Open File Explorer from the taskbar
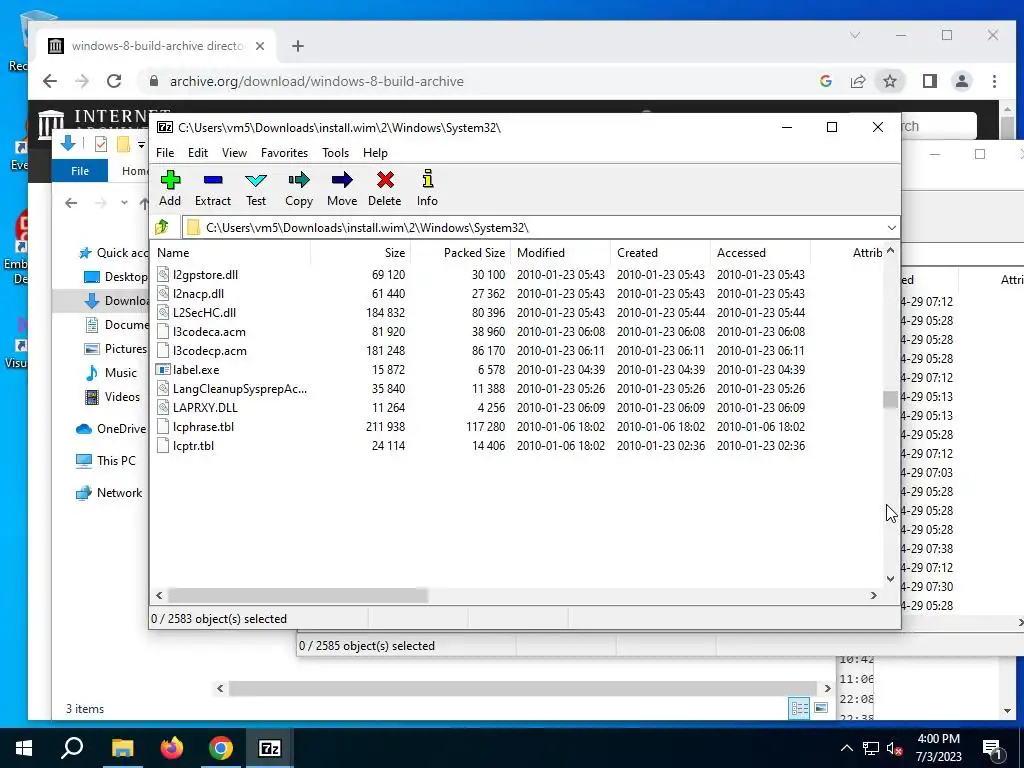Screen dimensions: 1024x768 click(122, 748)
